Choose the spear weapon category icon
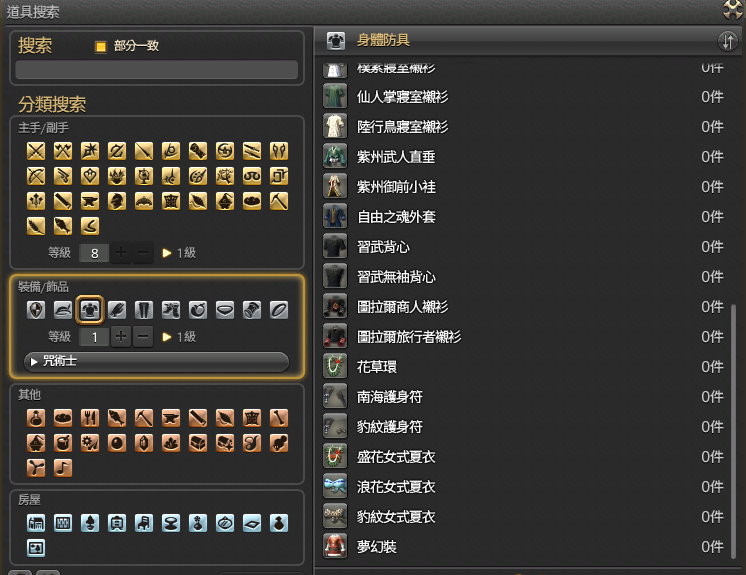746x575 pixels. [x=144, y=151]
